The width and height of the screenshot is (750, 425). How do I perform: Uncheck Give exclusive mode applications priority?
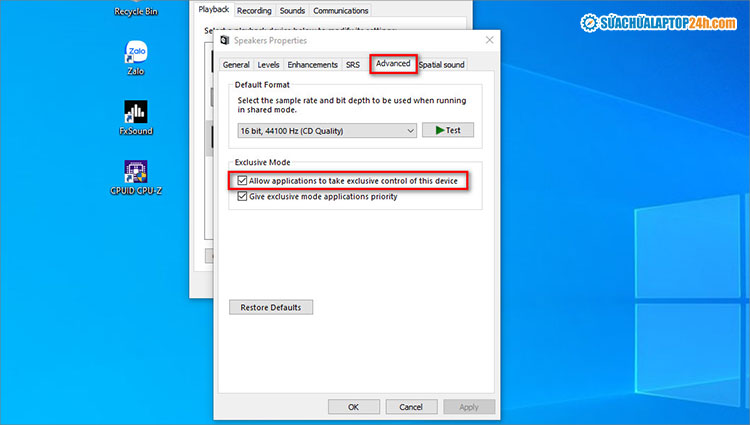click(x=243, y=197)
